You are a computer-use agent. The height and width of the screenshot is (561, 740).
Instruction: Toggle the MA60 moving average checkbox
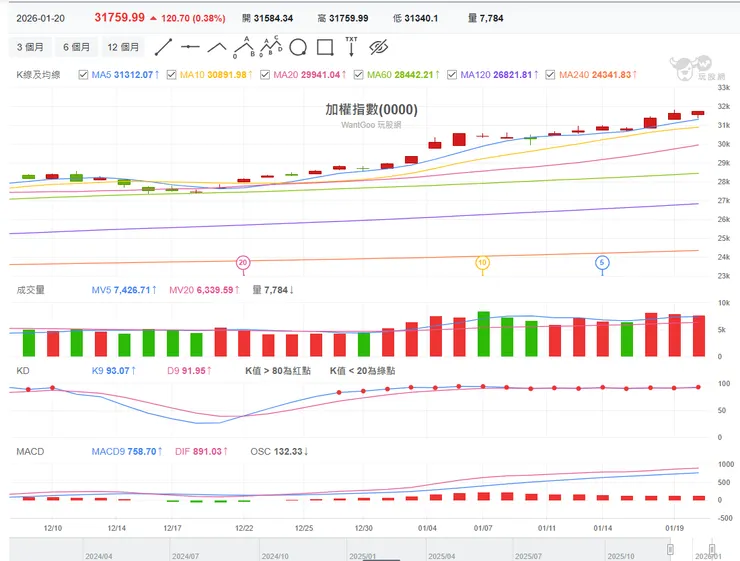pyautogui.click(x=359, y=75)
